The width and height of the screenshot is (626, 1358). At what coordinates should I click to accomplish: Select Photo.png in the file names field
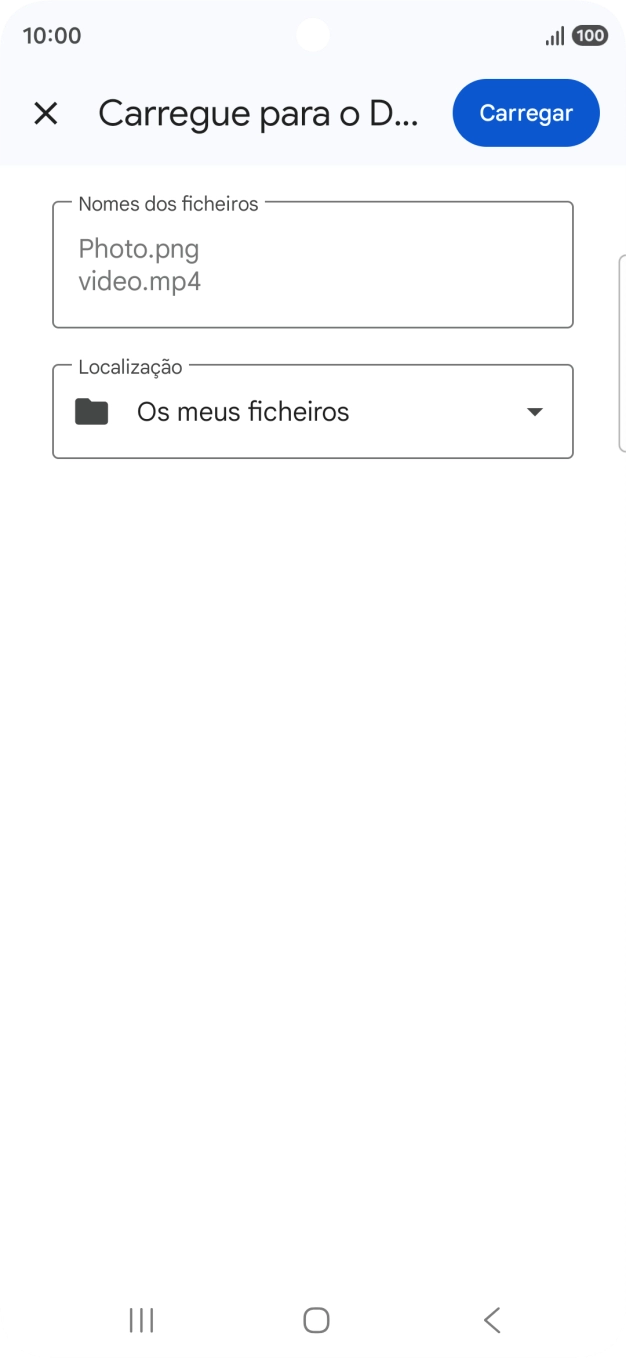point(139,249)
